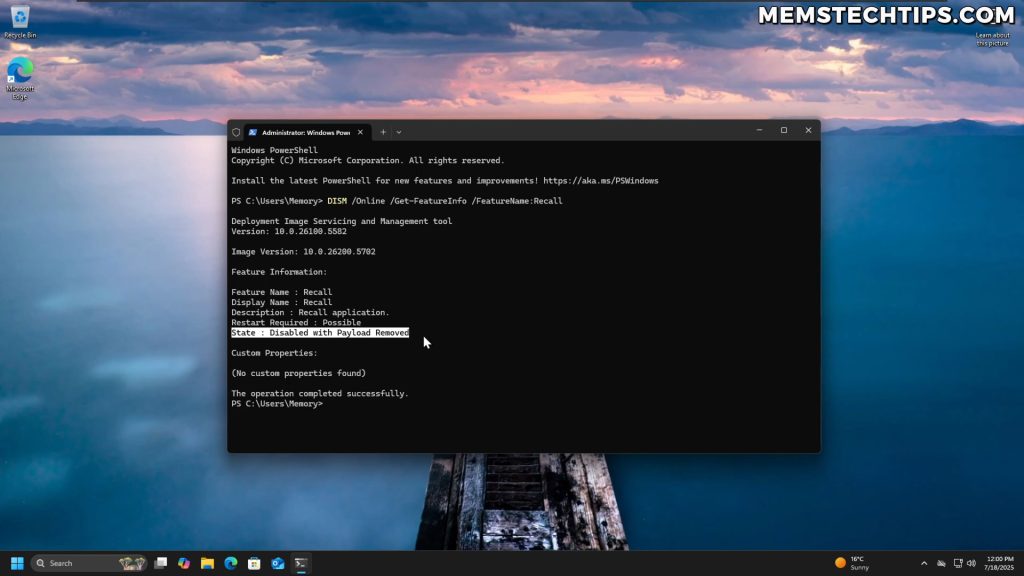Open the Recycle Bin on the desktop
This screenshot has height=576, width=1024.
(x=18, y=22)
